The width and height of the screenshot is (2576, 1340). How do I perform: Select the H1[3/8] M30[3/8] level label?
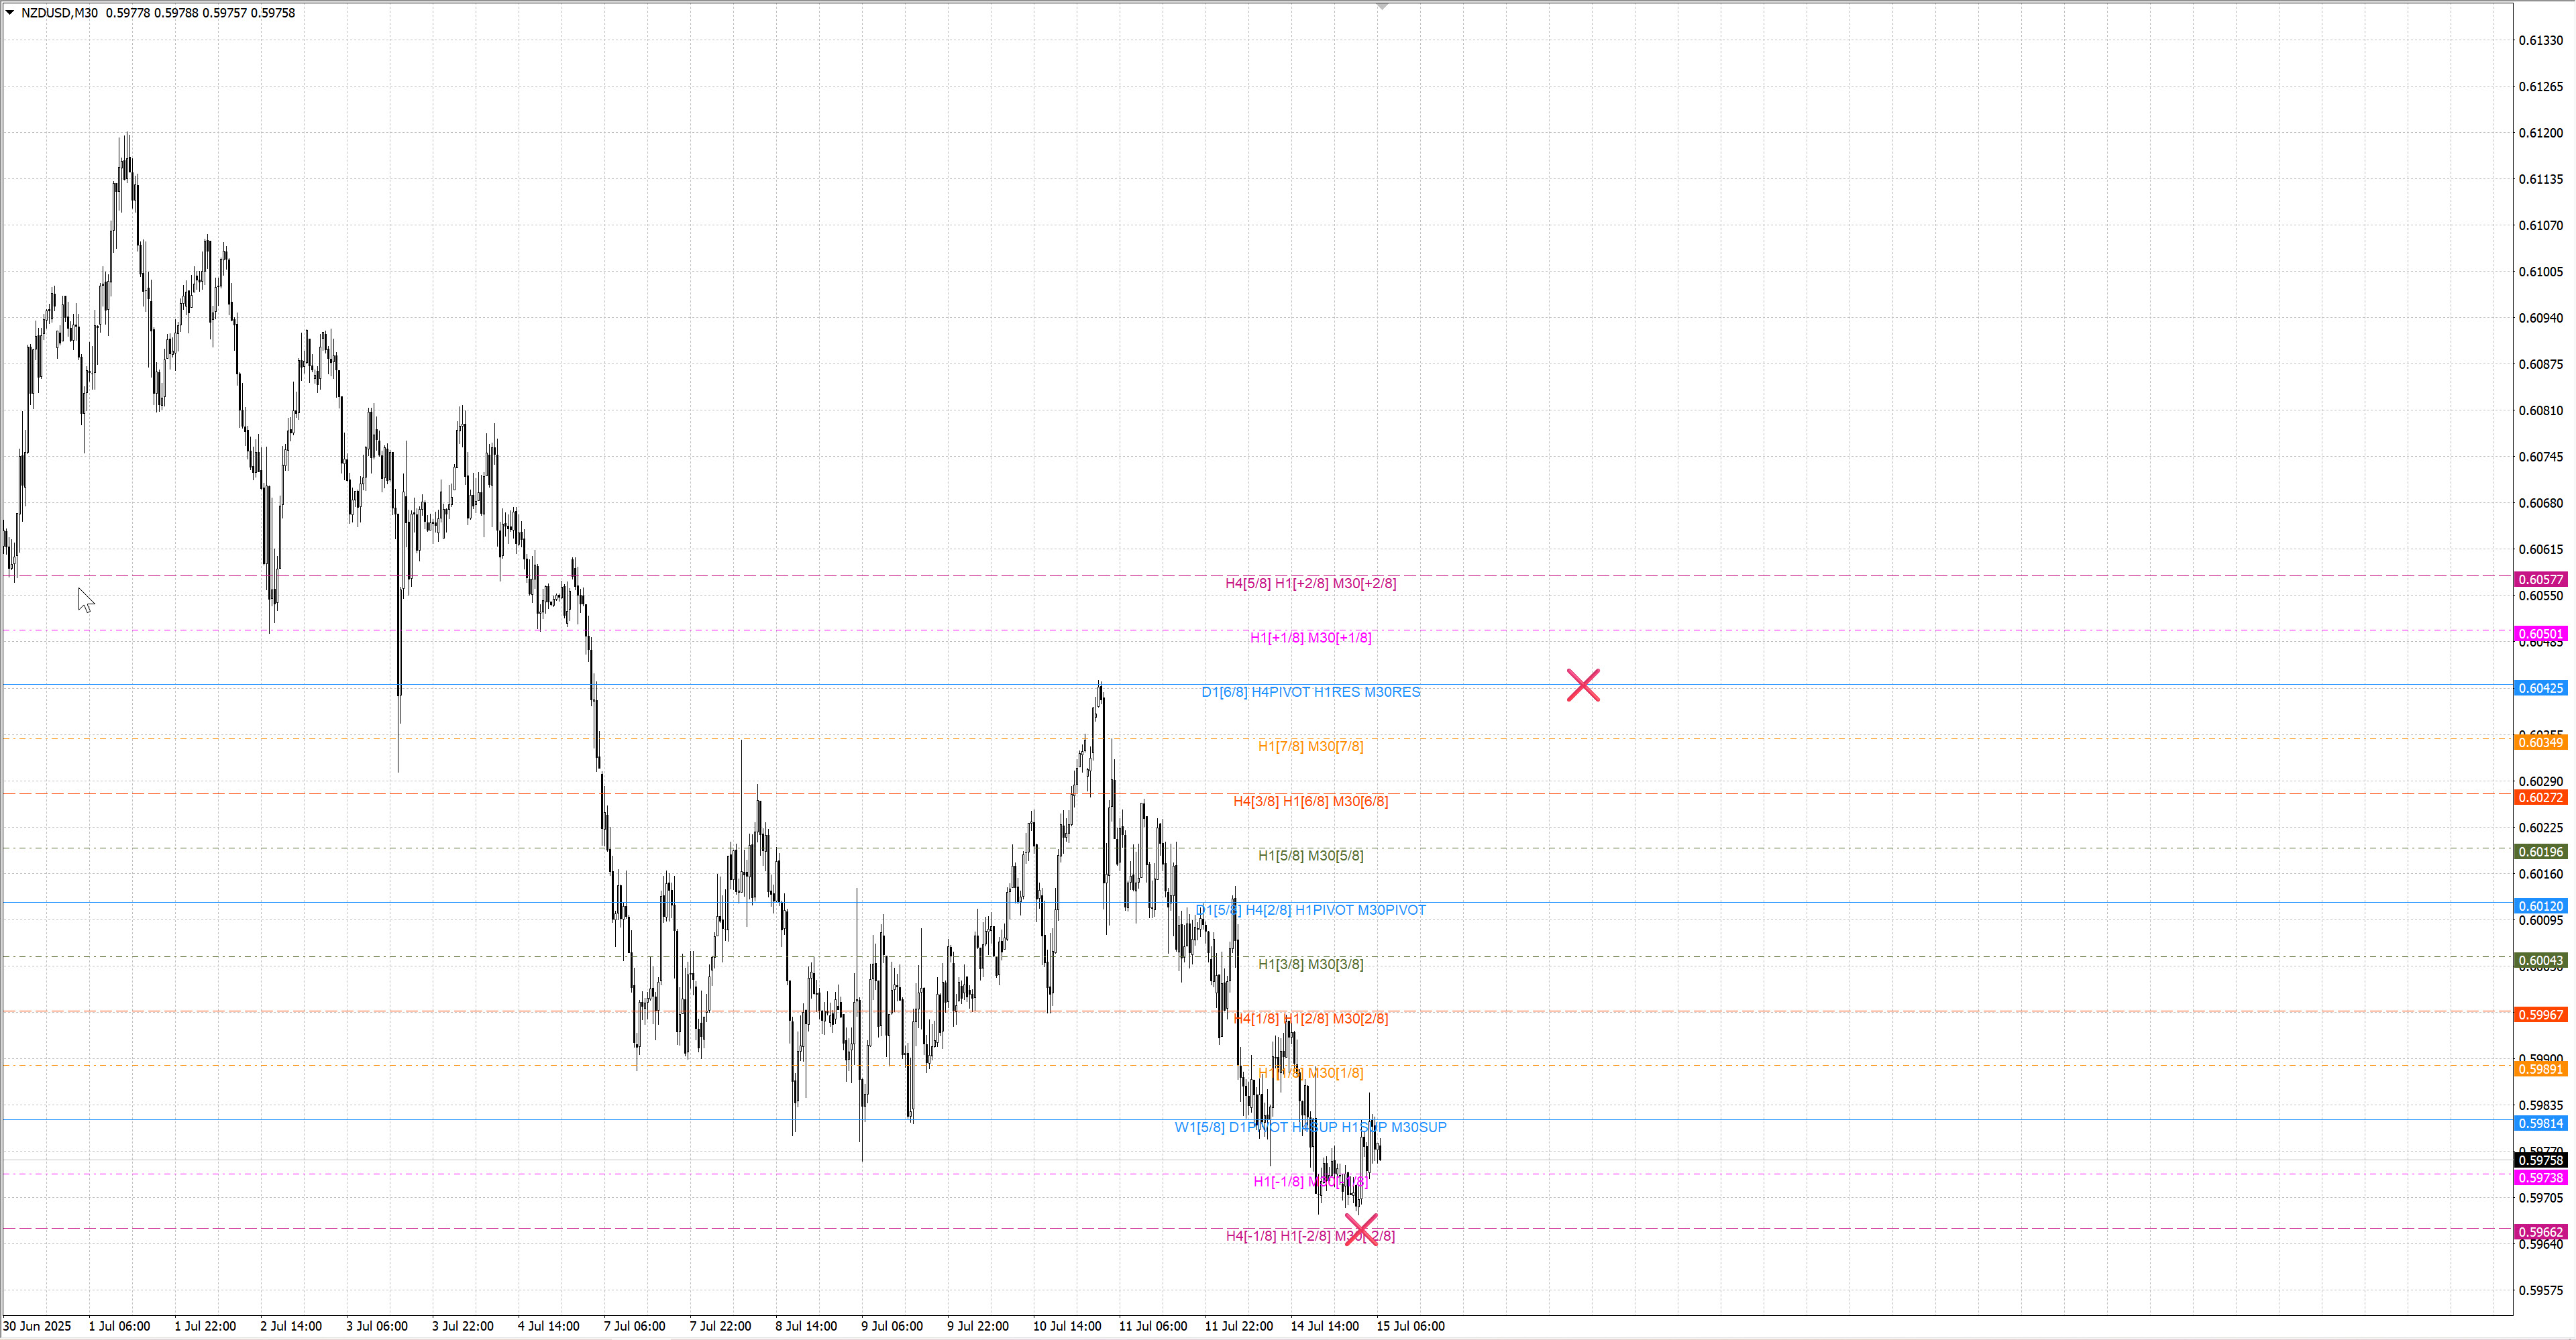pos(1310,964)
